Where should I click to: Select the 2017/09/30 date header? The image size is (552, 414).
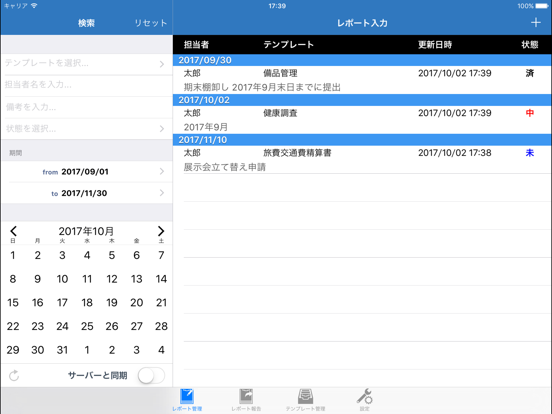(362, 60)
